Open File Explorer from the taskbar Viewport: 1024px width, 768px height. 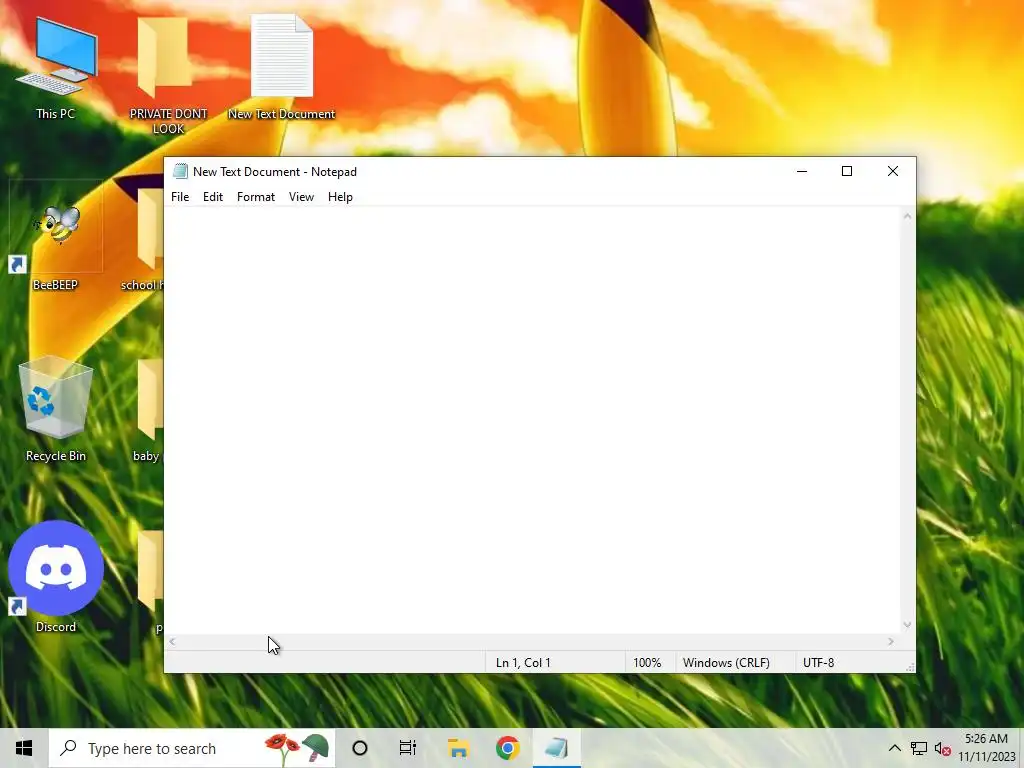(x=458, y=748)
